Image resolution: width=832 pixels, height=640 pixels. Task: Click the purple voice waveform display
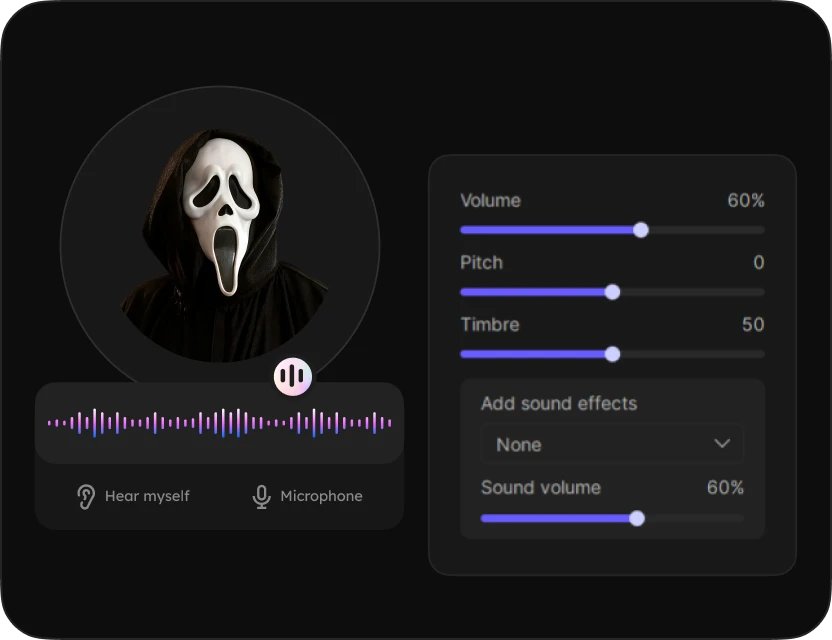tap(220, 423)
